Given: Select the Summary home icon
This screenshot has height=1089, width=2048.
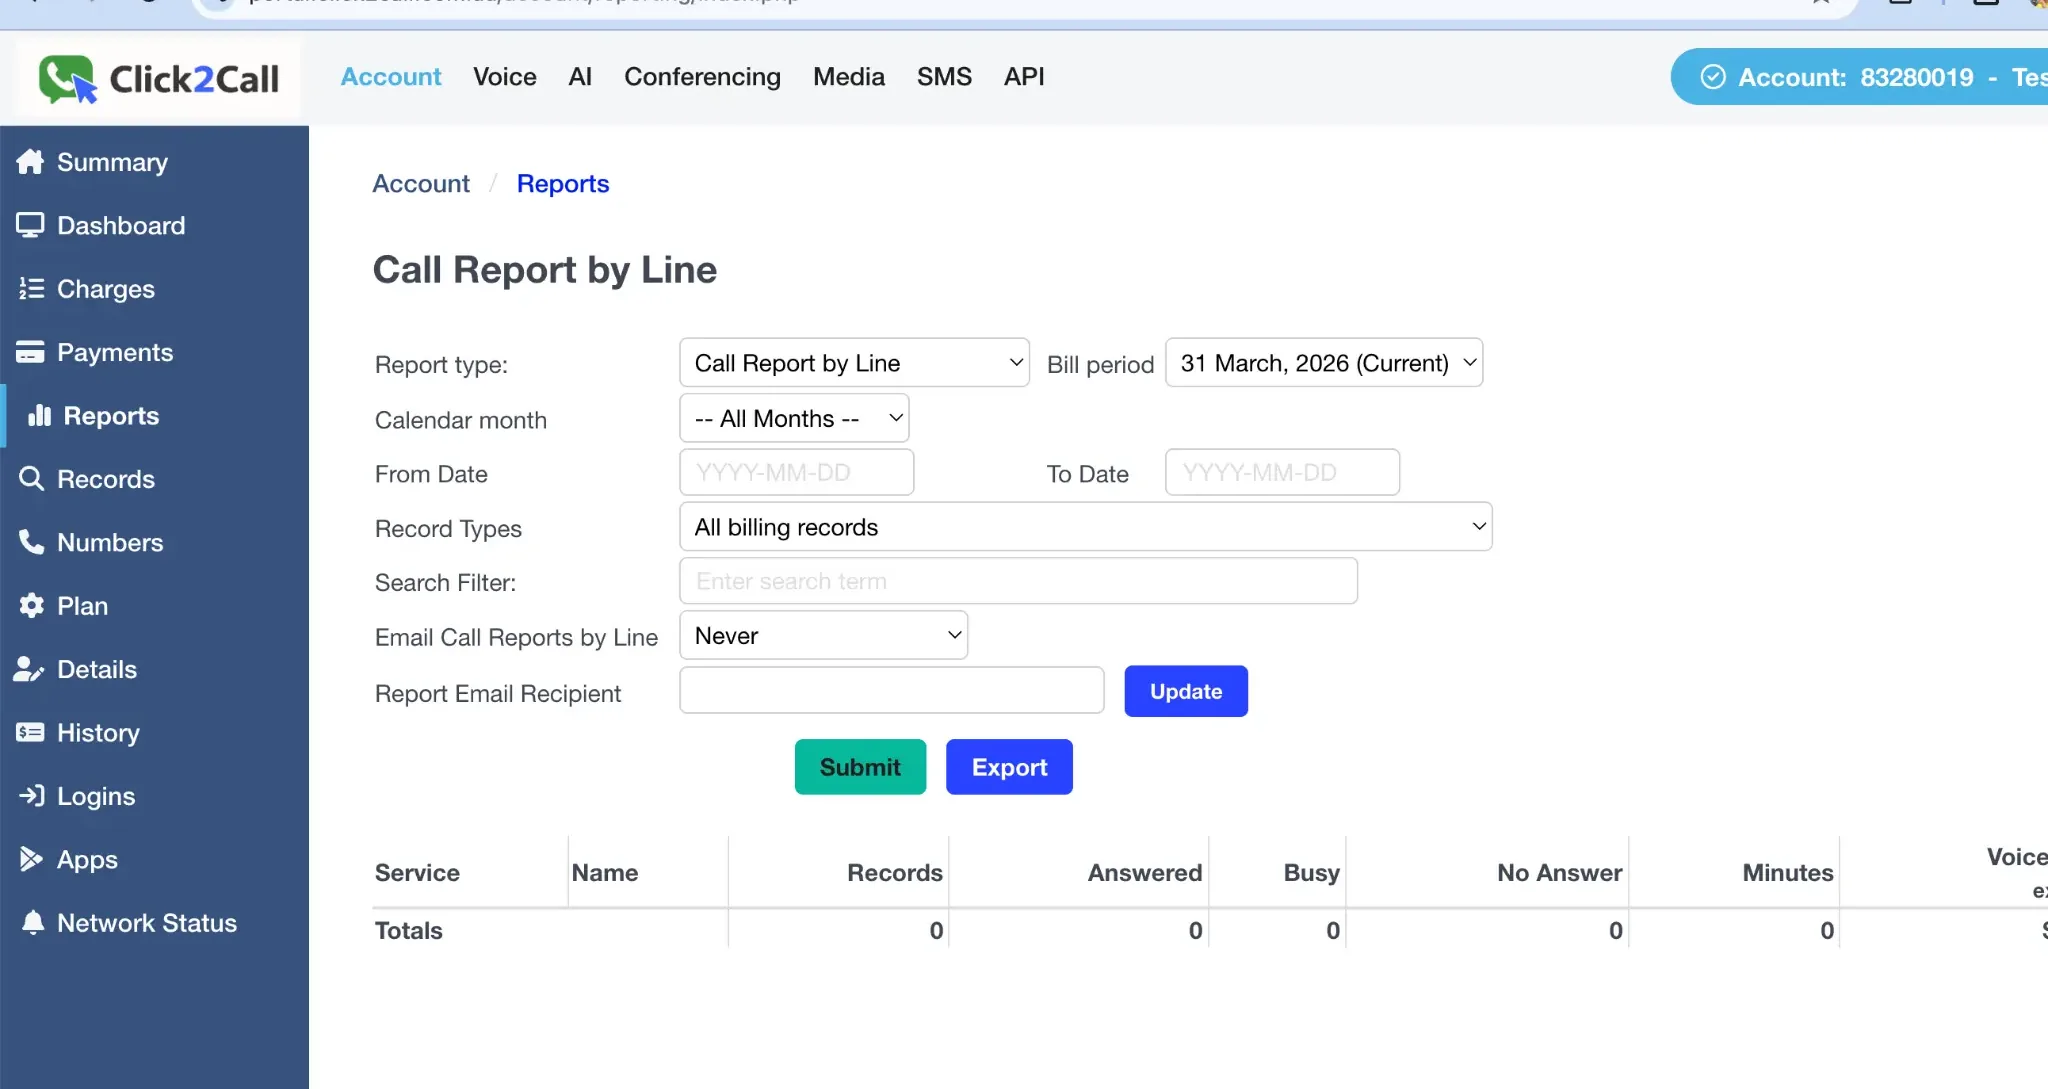Looking at the screenshot, I should point(31,161).
